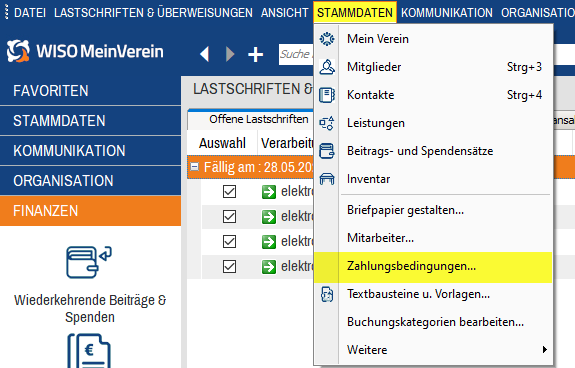The height and width of the screenshot is (368, 575).
Task: Select KOMMUNIKATION in the sidebar
Action: 91,151
